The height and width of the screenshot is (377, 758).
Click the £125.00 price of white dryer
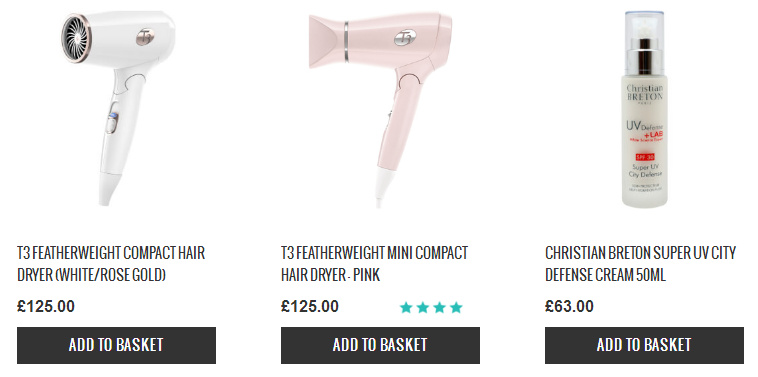46,306
